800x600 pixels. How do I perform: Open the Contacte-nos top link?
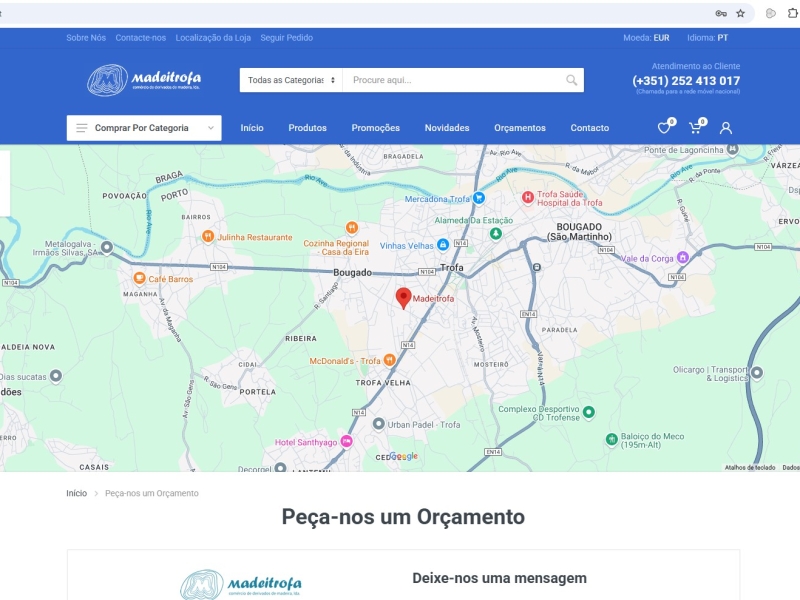coord(140,38)
